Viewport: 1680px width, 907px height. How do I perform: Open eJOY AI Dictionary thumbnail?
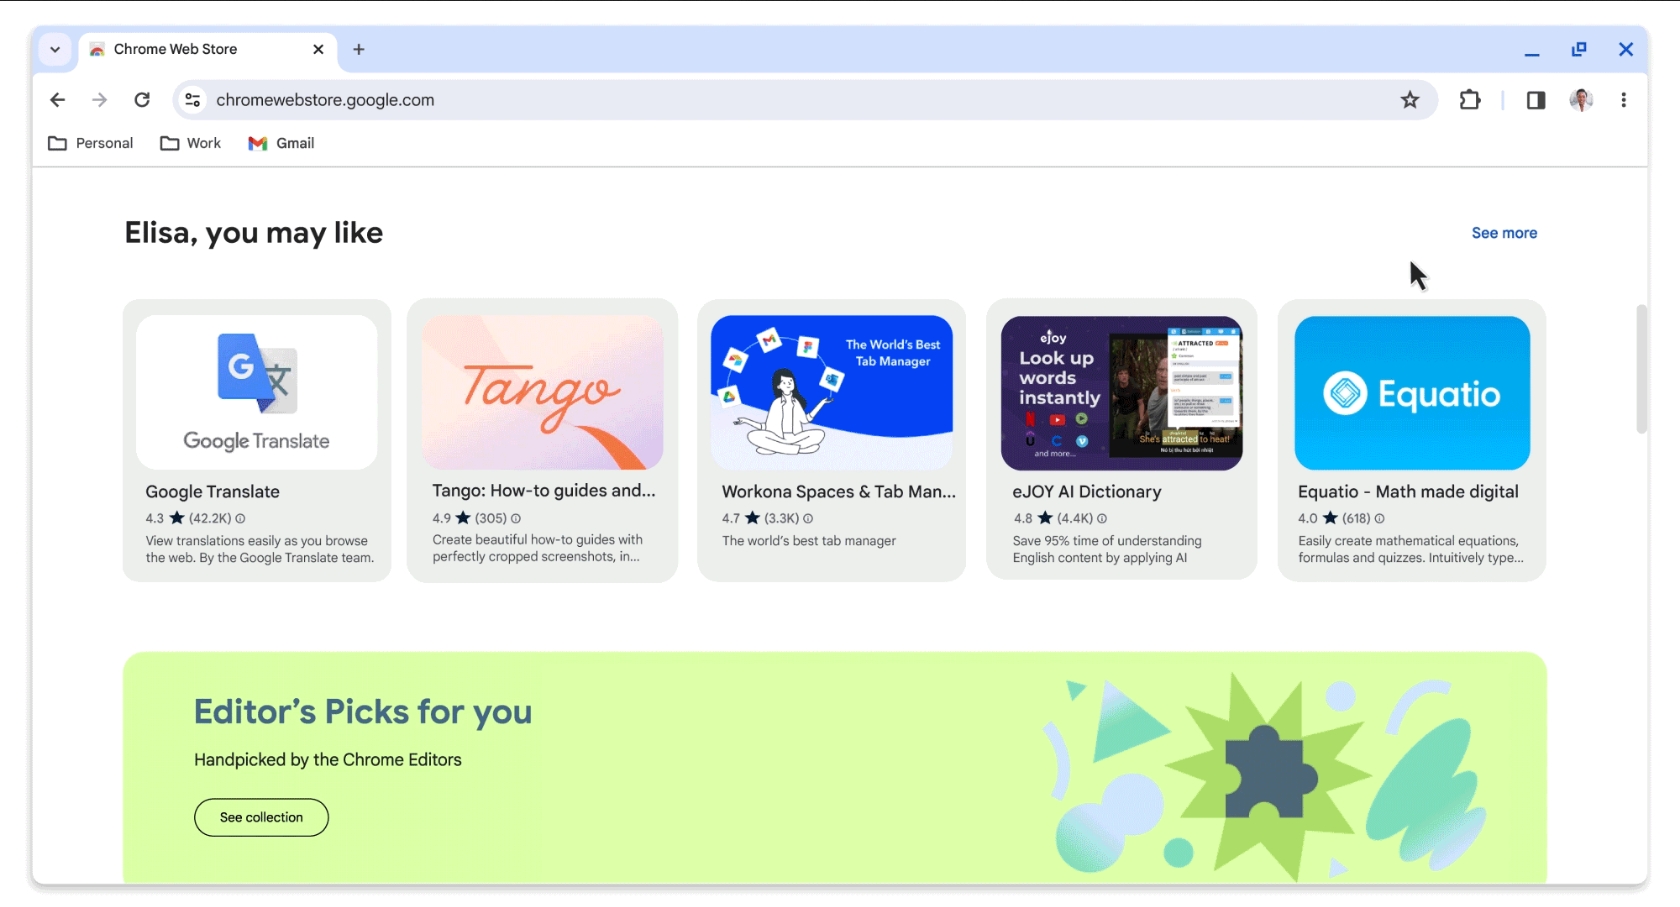pos(1122,392)
